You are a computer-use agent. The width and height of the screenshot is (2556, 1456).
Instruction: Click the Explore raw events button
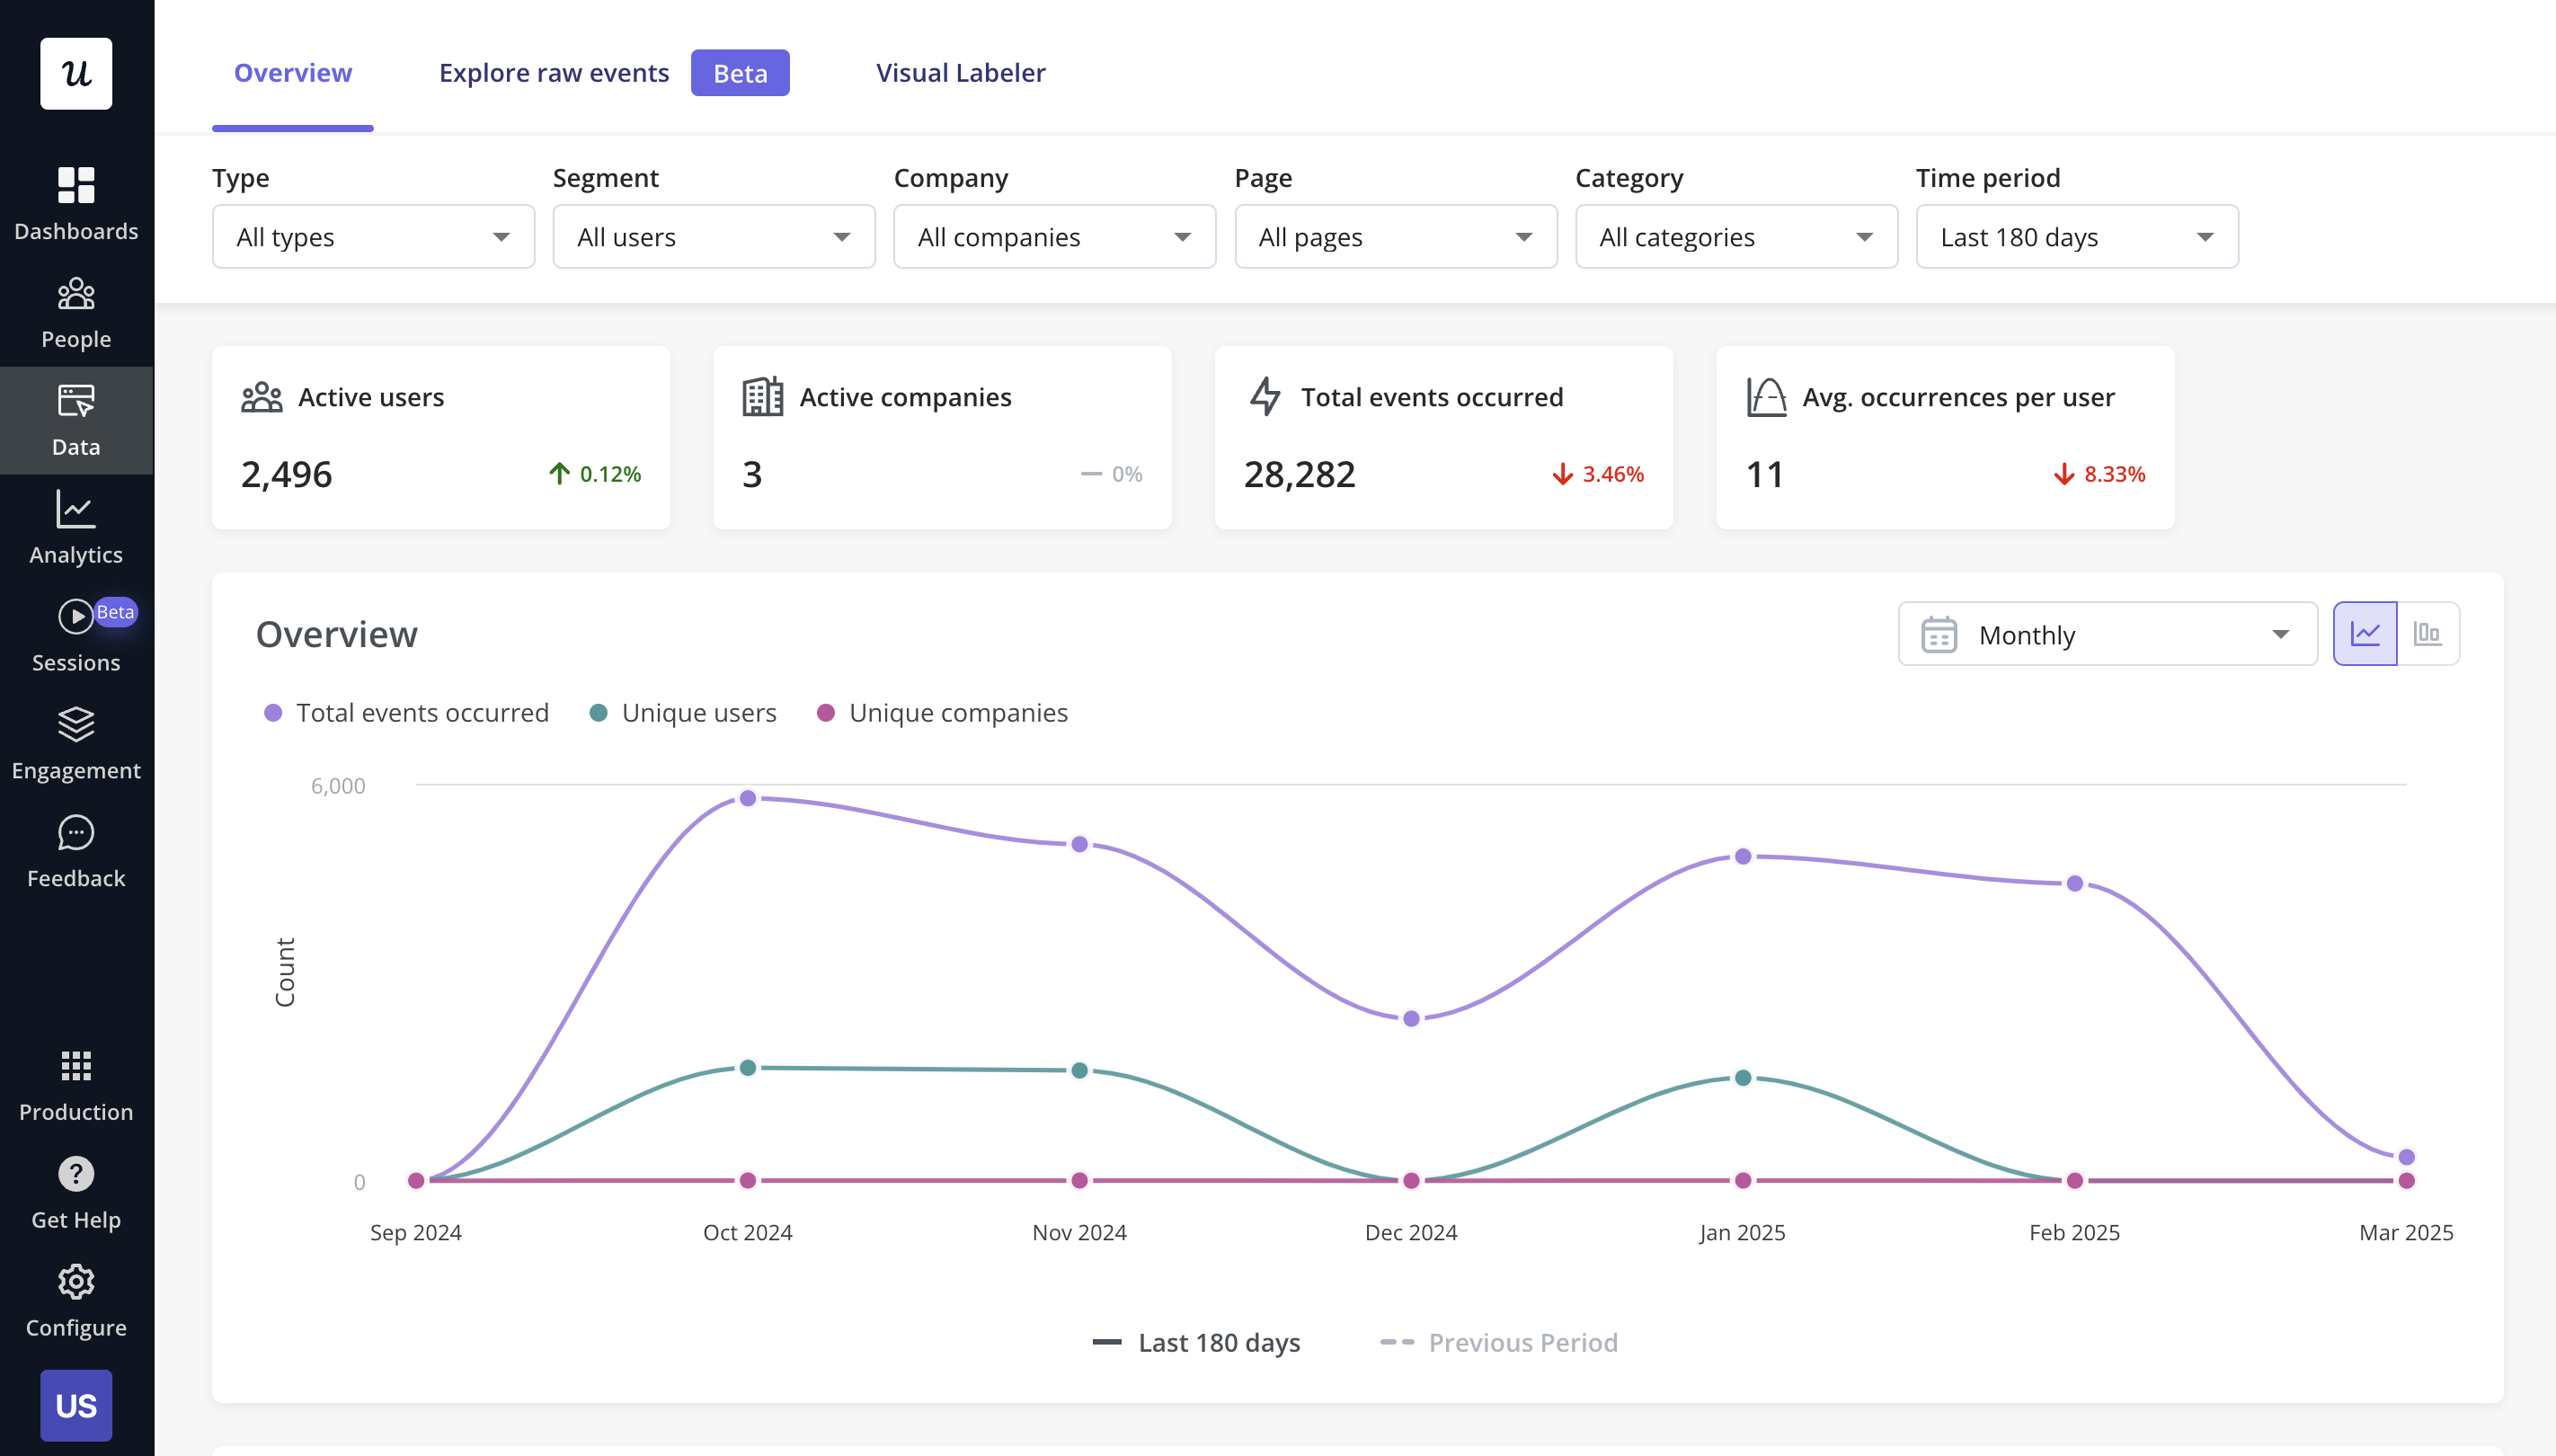555,72
